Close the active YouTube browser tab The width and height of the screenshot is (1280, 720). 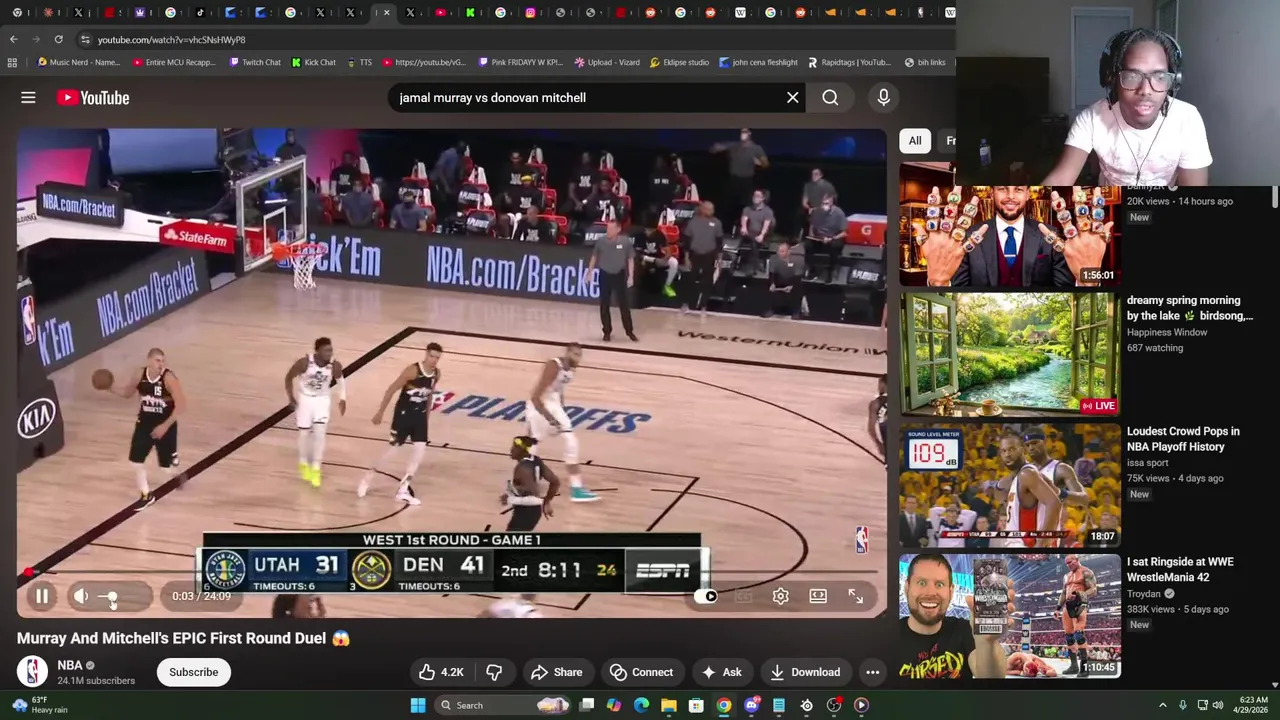pyautogui.click(x=387, y=13)
